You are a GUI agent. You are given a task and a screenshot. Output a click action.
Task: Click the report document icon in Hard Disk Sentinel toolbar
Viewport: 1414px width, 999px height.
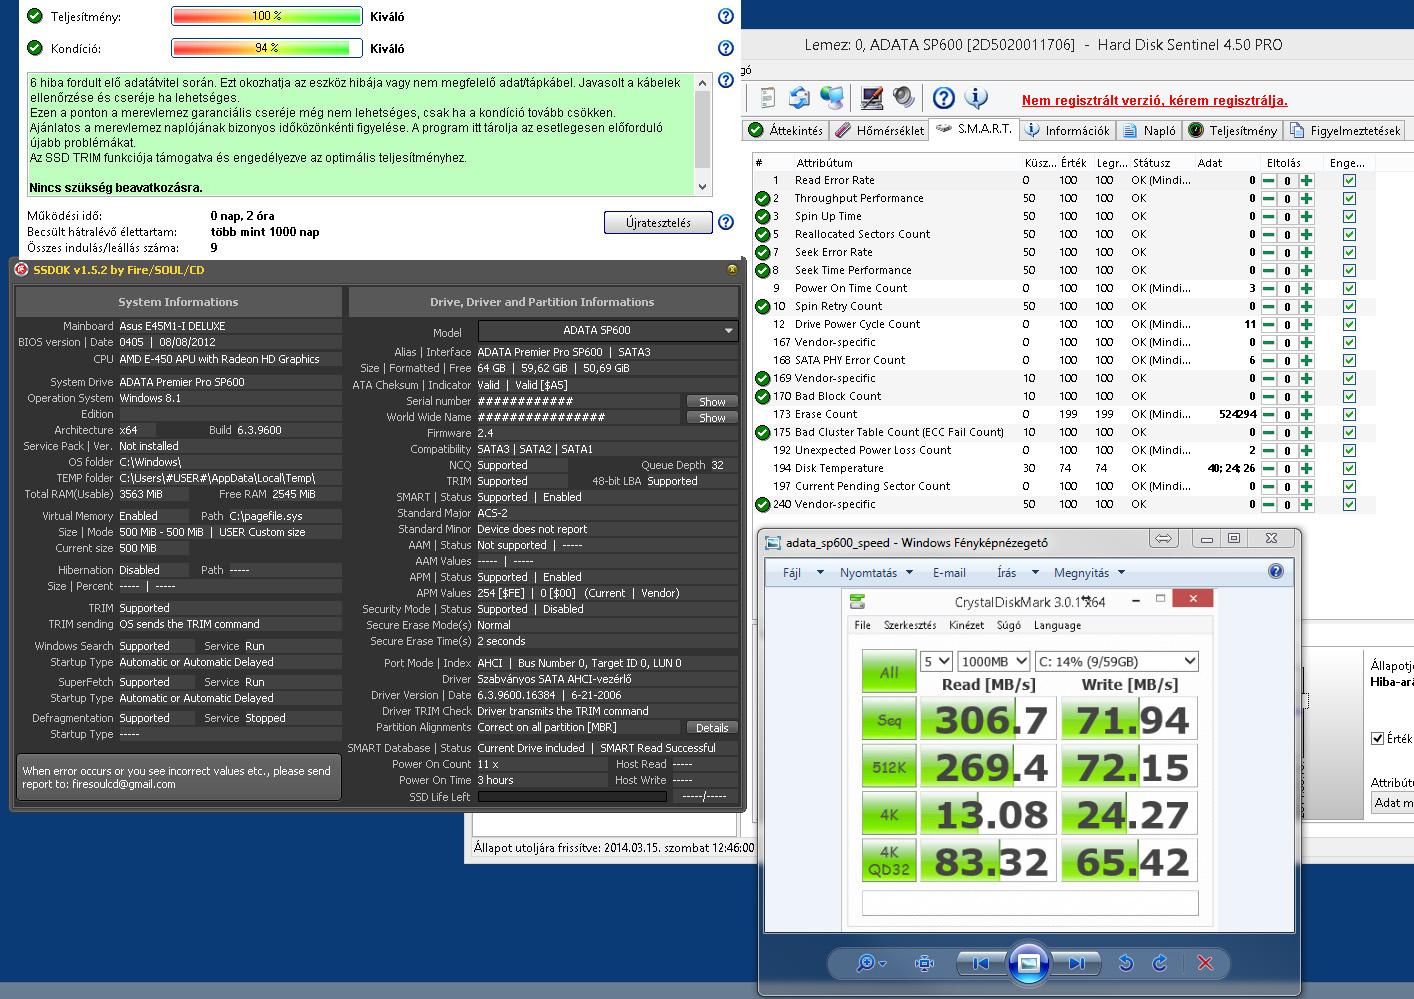coord(768,97)
